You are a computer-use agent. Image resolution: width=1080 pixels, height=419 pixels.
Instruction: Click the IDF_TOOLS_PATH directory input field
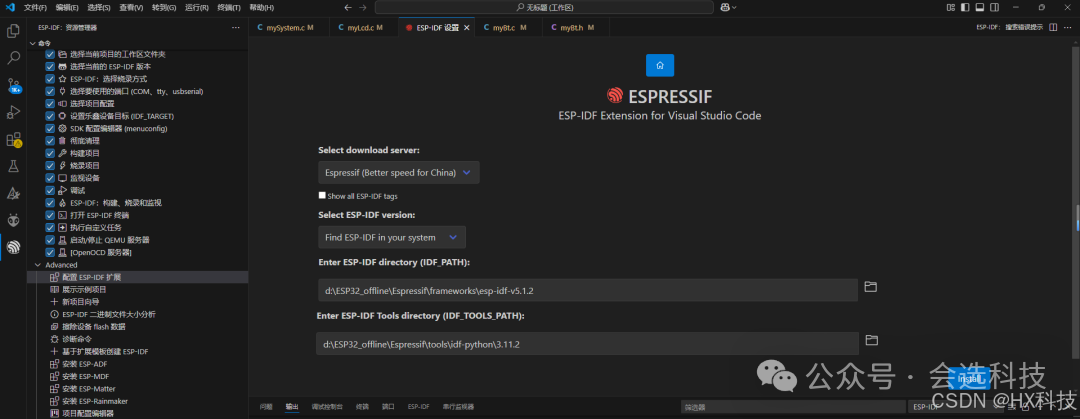click(x=588, y=343)
